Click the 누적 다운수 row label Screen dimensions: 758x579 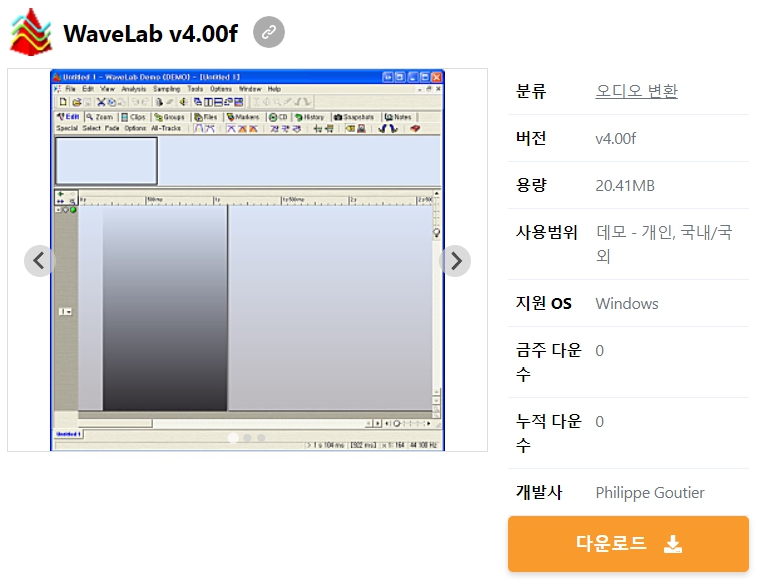click(x=549, y=433)
